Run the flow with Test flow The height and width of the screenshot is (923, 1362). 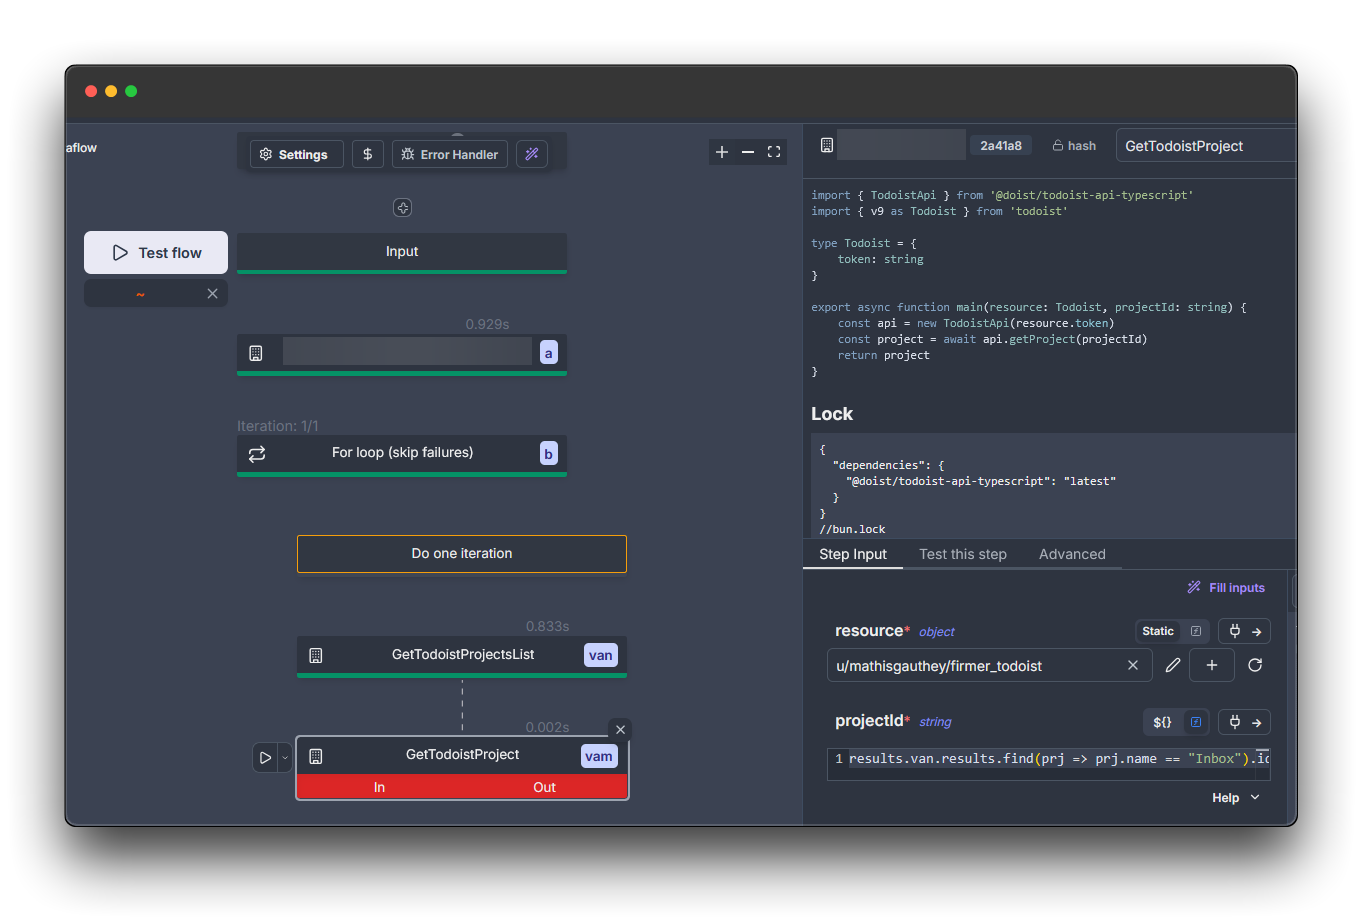point(156,253)
